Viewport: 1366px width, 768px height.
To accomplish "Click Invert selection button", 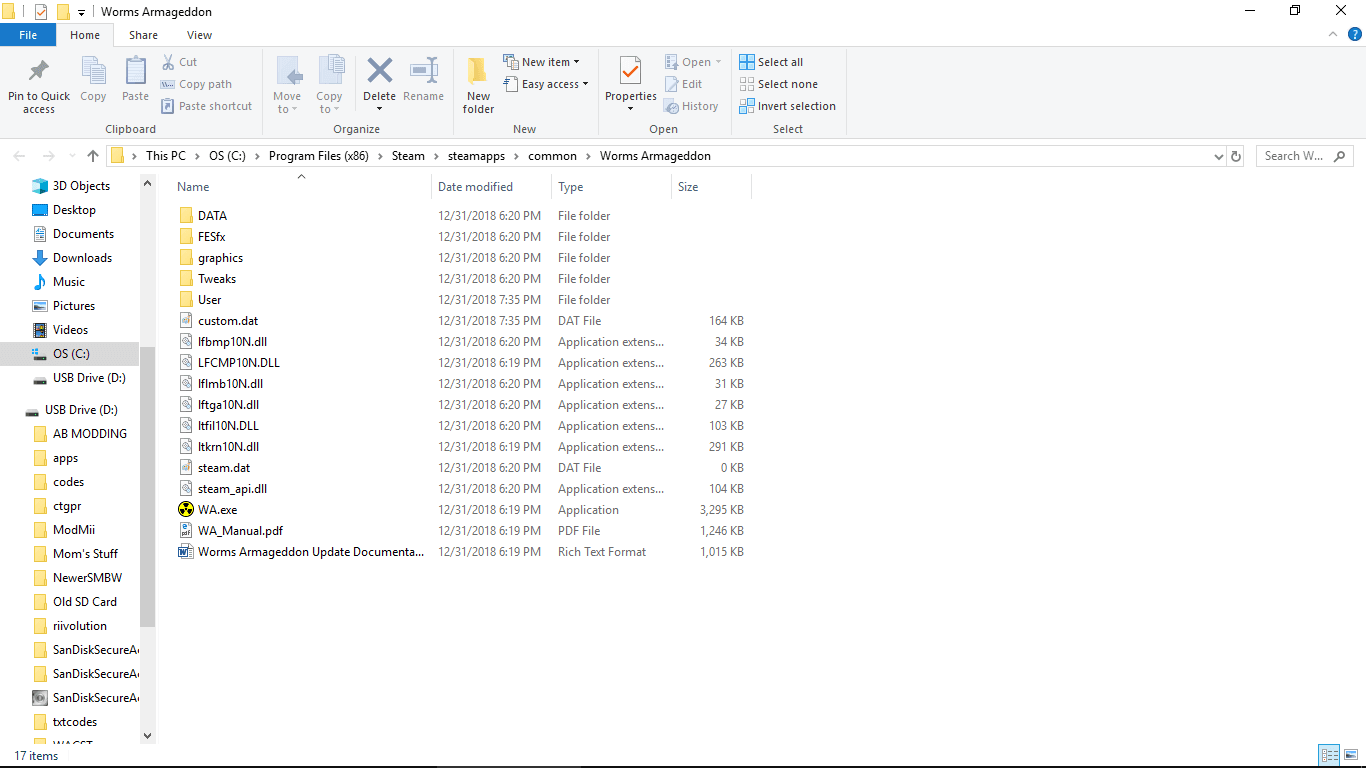I will pos(787,106).
